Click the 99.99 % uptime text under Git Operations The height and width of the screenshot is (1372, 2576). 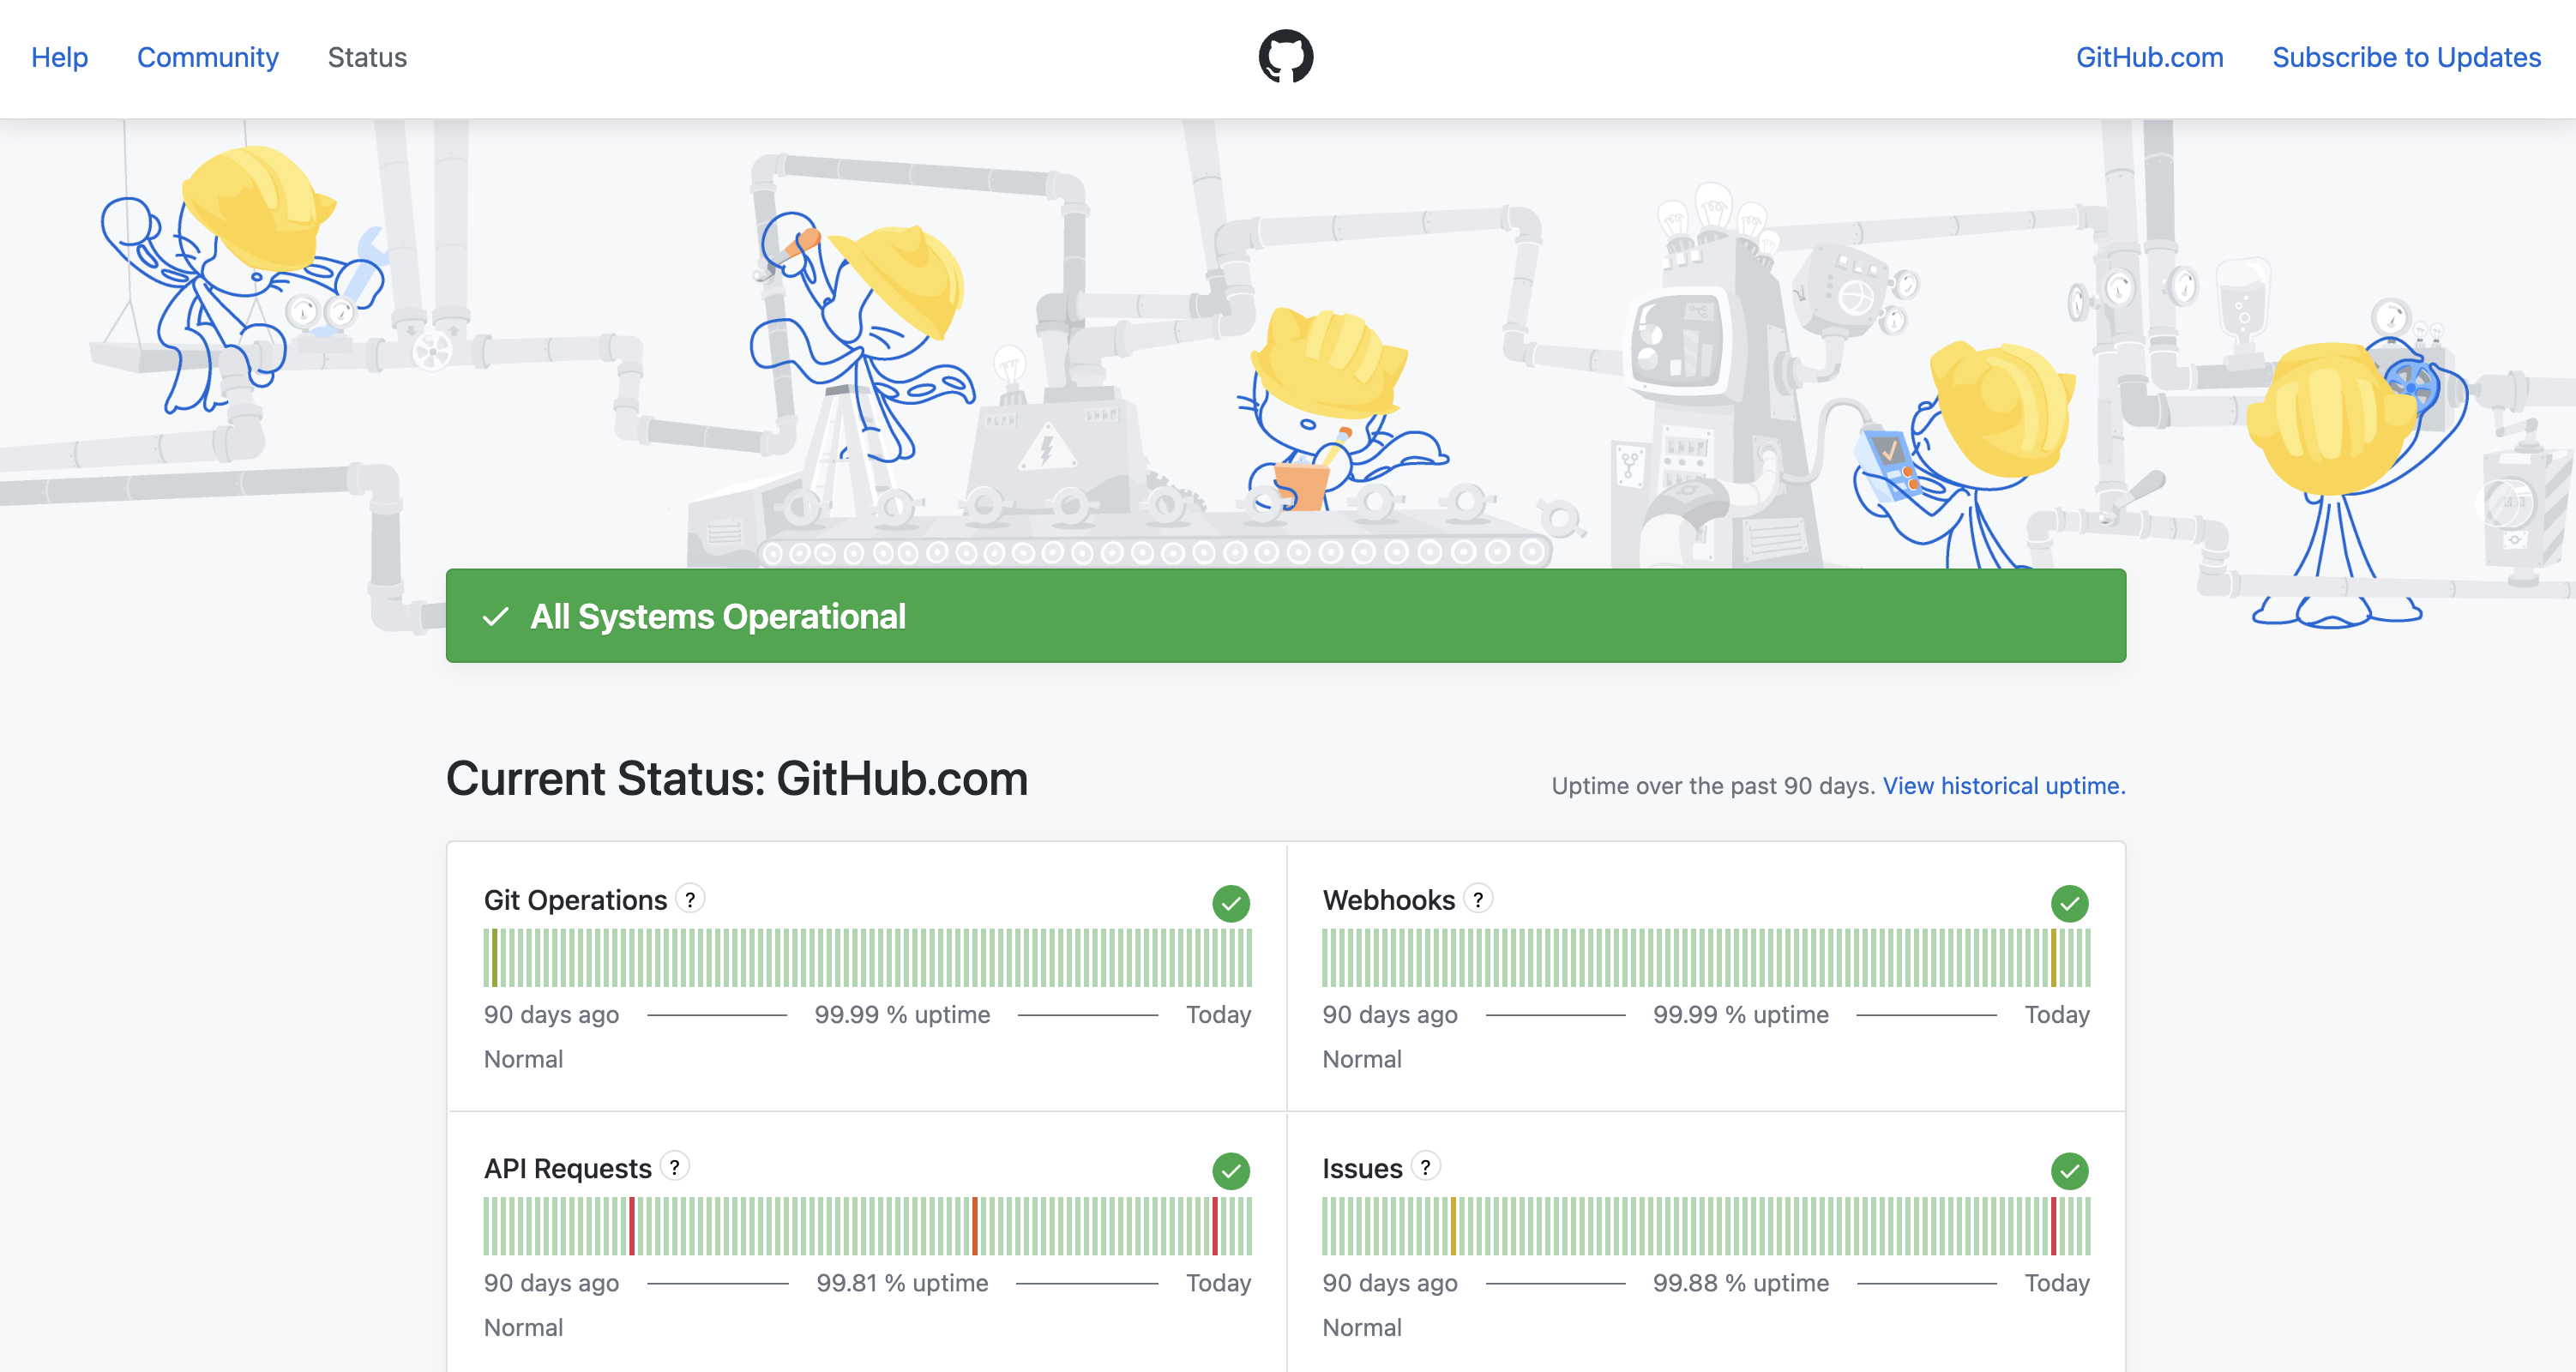click(902, 1015)
